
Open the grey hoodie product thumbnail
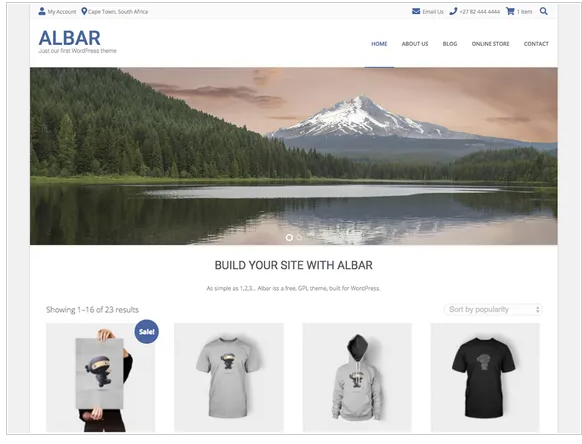(x=357, y=378)
